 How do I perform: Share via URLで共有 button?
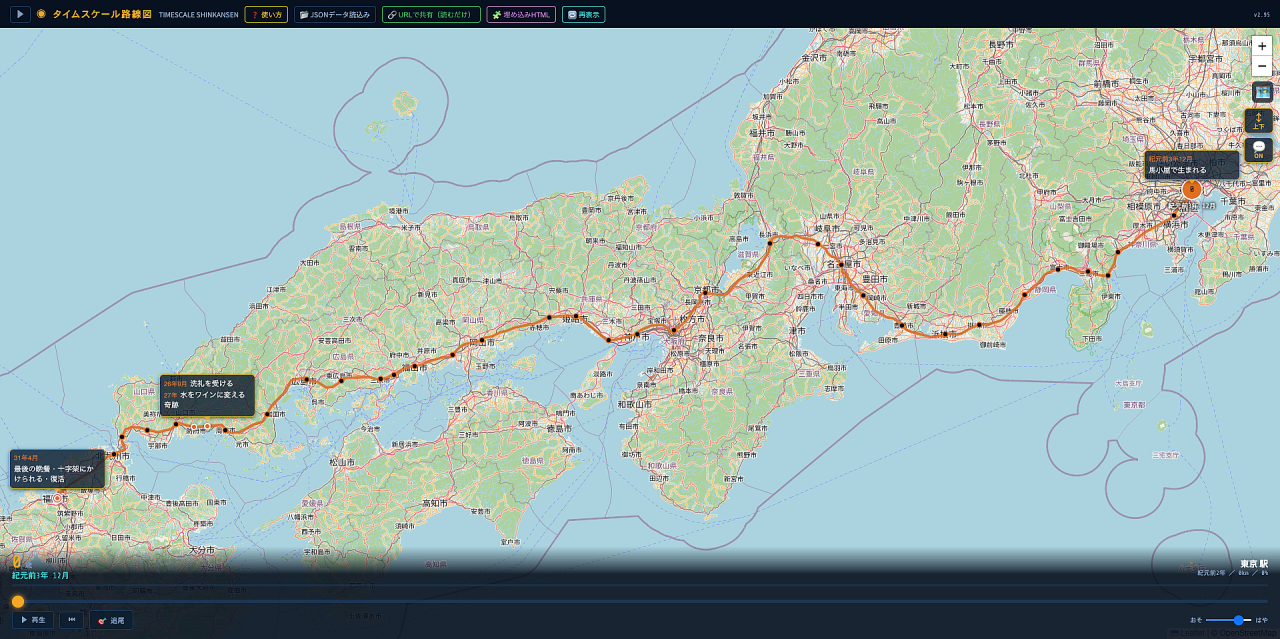coord(431,15)
